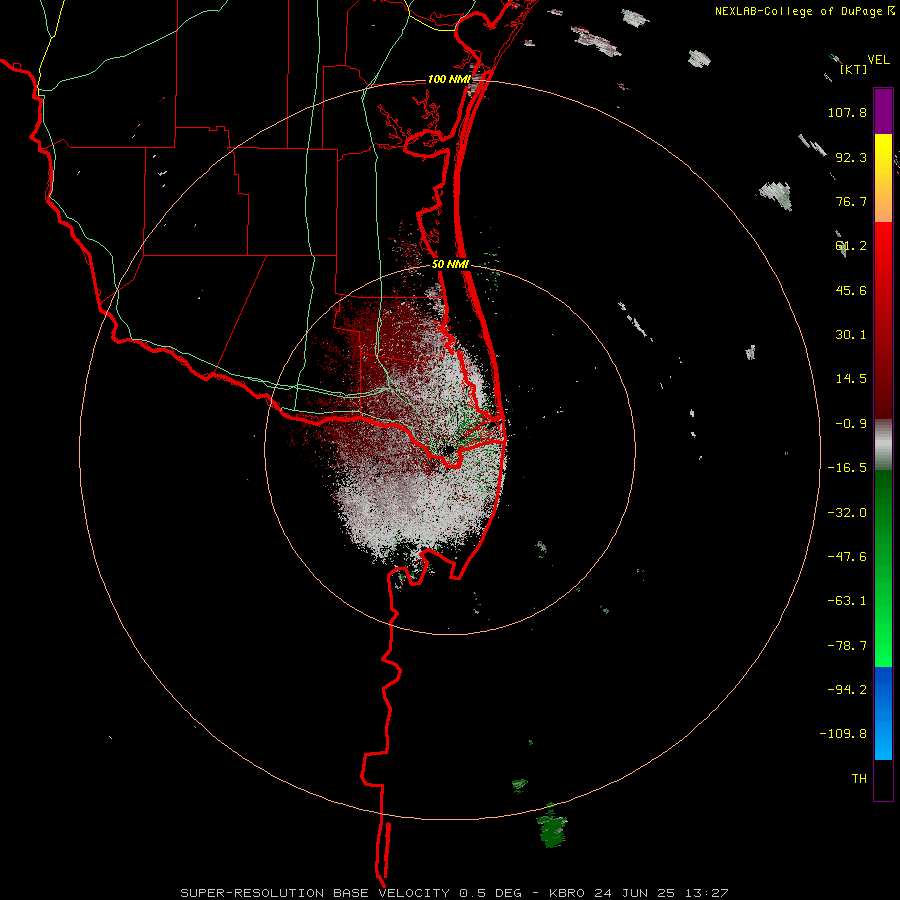Image resolution: width=900 pixels, height=900 pixels.
Task: Click the -63.1 velocity value
Action: 847,601
